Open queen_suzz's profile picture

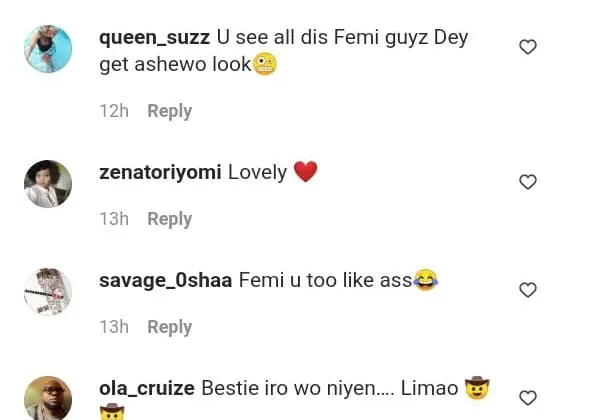[48, 49]
